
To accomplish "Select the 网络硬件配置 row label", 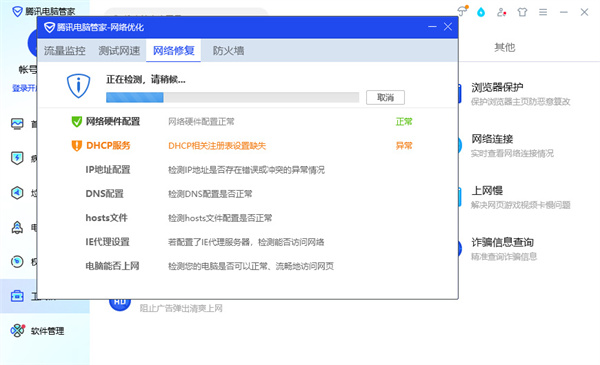I will pyautogui.click(x=112, y=122).
